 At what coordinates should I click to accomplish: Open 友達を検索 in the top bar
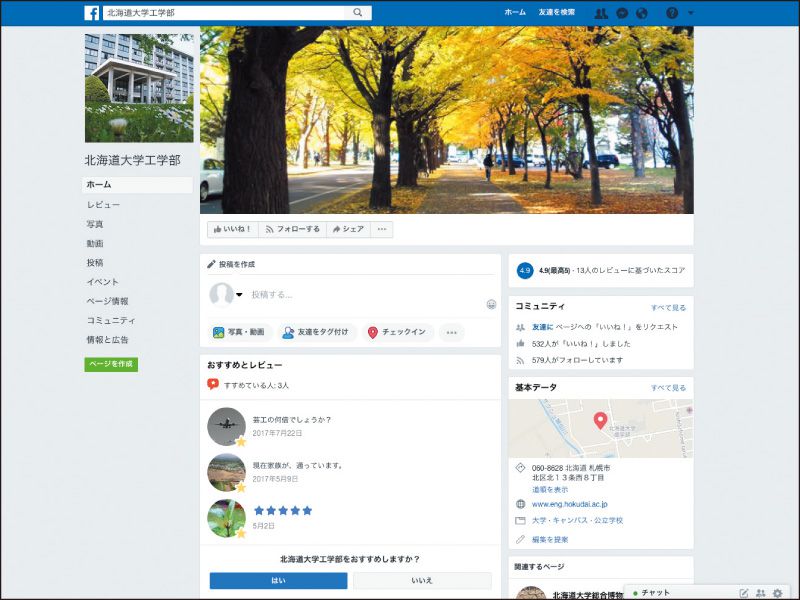pyautogui.click(x=557, y=12)
